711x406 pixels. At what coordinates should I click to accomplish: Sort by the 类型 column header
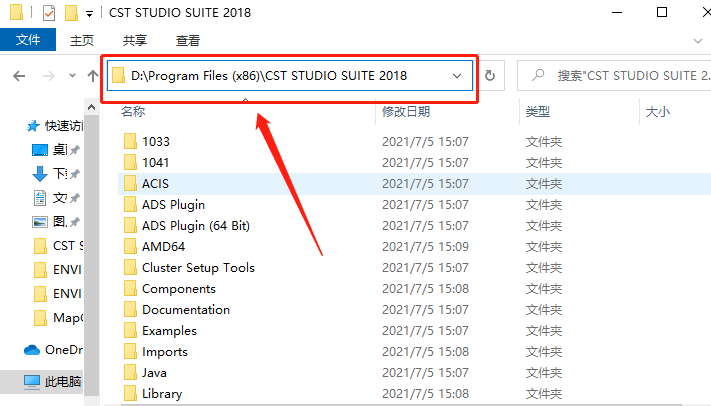pyautogui.click(x=538, y=112)
